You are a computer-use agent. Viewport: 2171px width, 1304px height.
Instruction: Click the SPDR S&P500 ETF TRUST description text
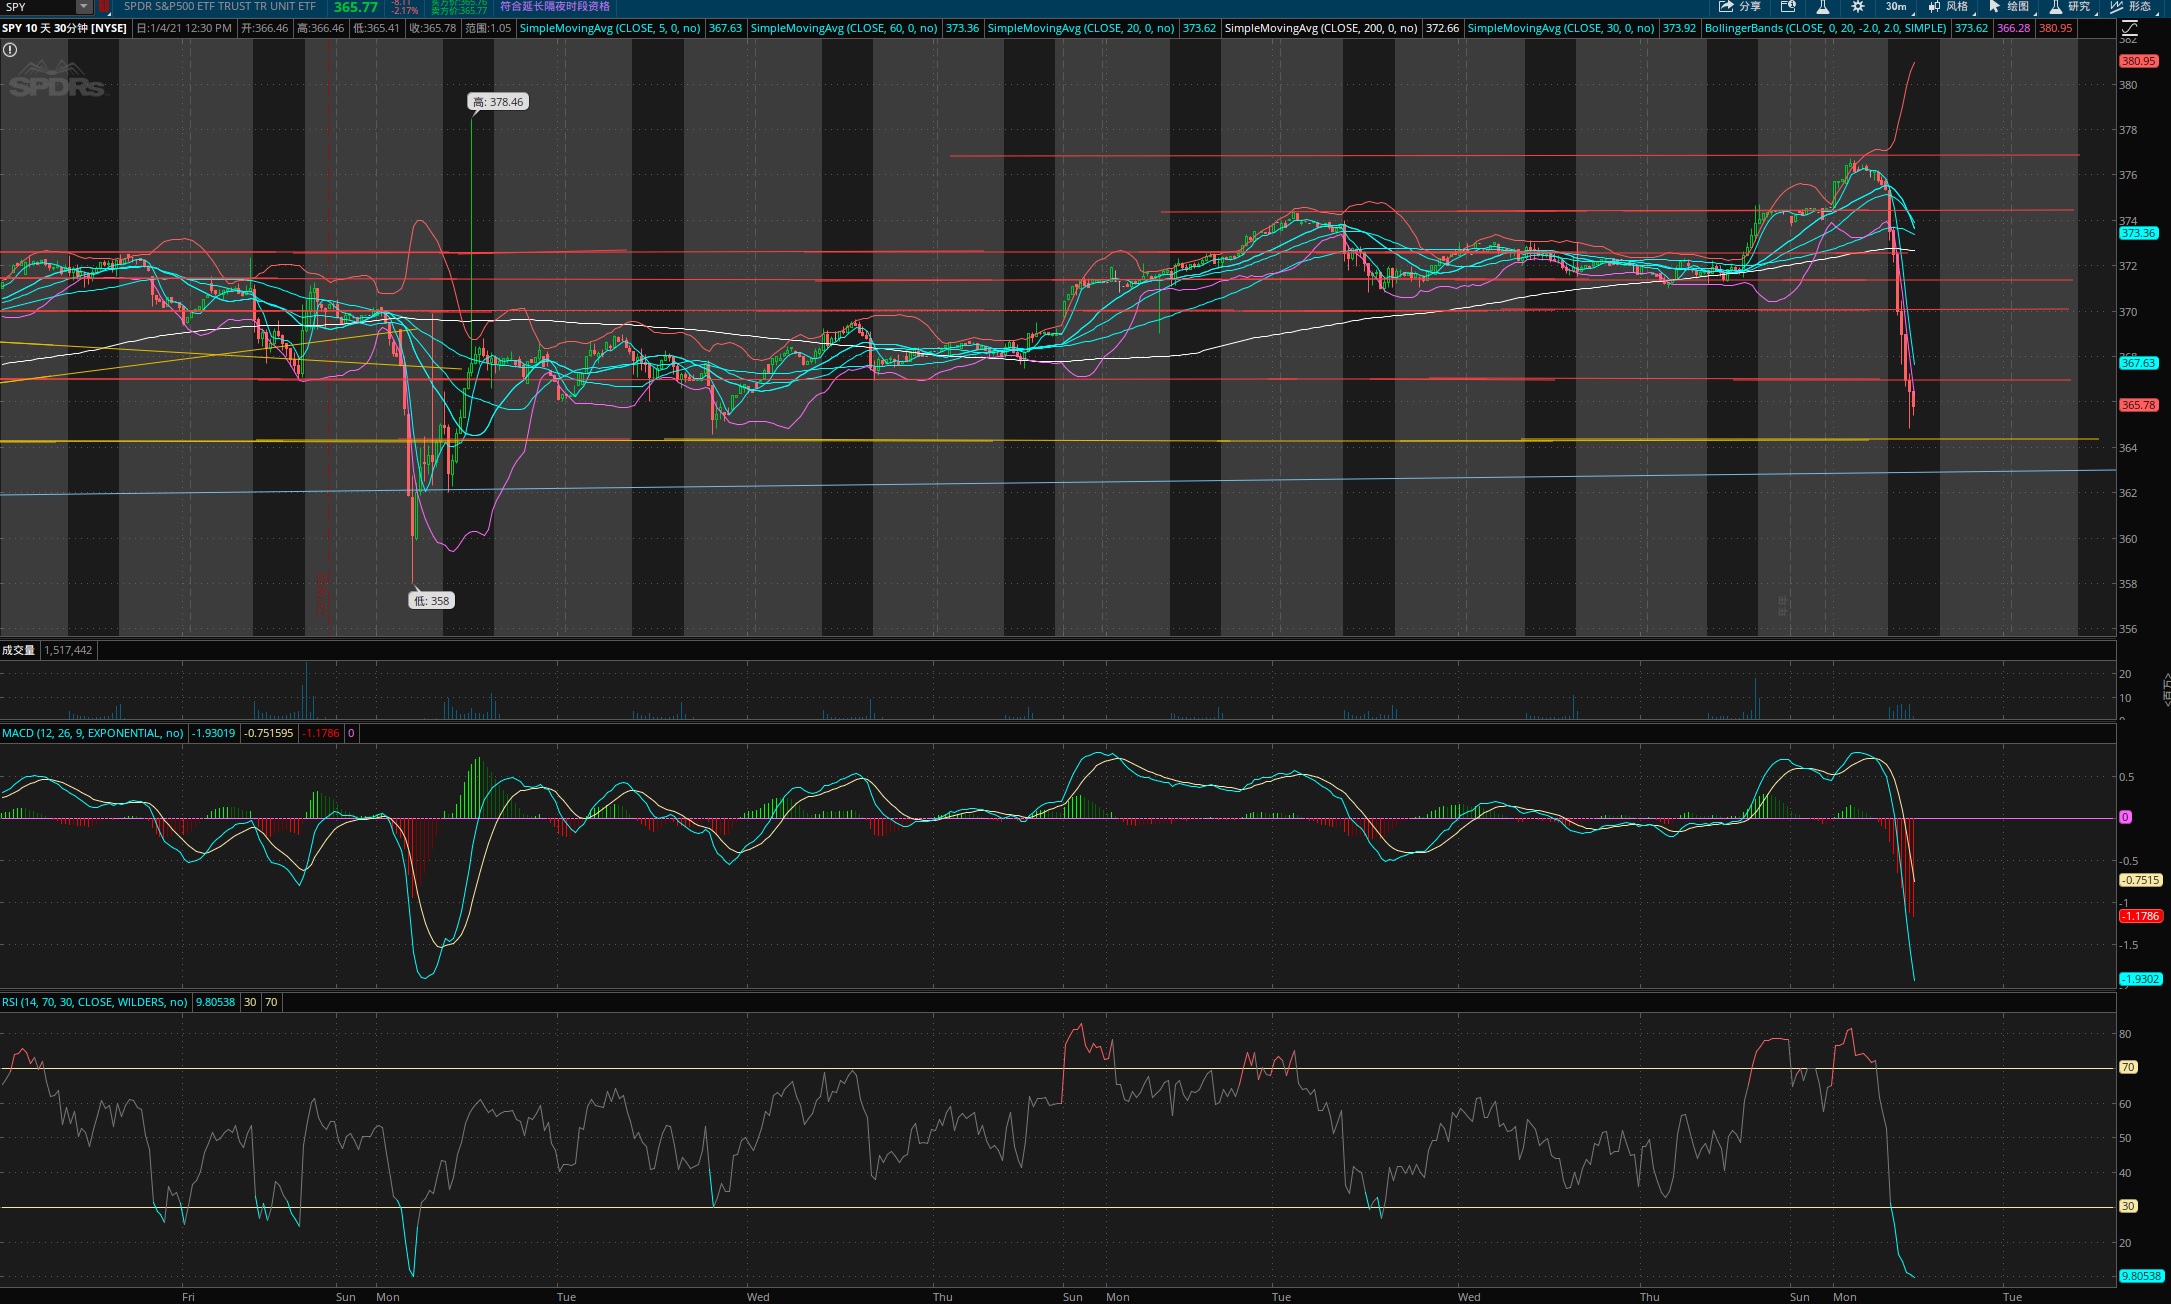220,7
